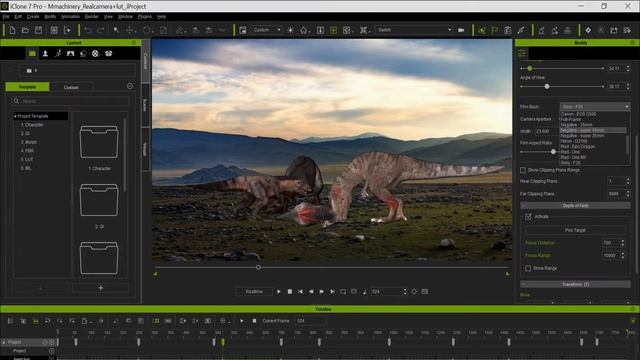Open the Render menu
This screenshot has height=360, width=640.
(x=92, y=17)
